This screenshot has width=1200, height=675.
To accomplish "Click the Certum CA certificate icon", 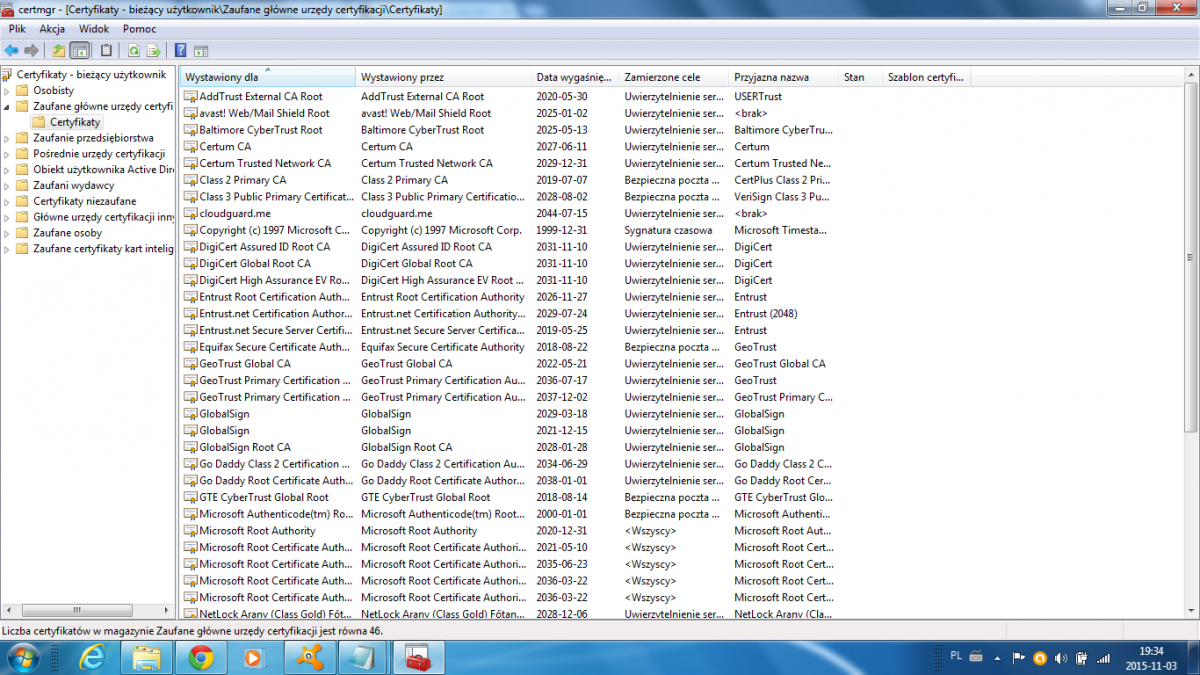I will click(190, 147).
